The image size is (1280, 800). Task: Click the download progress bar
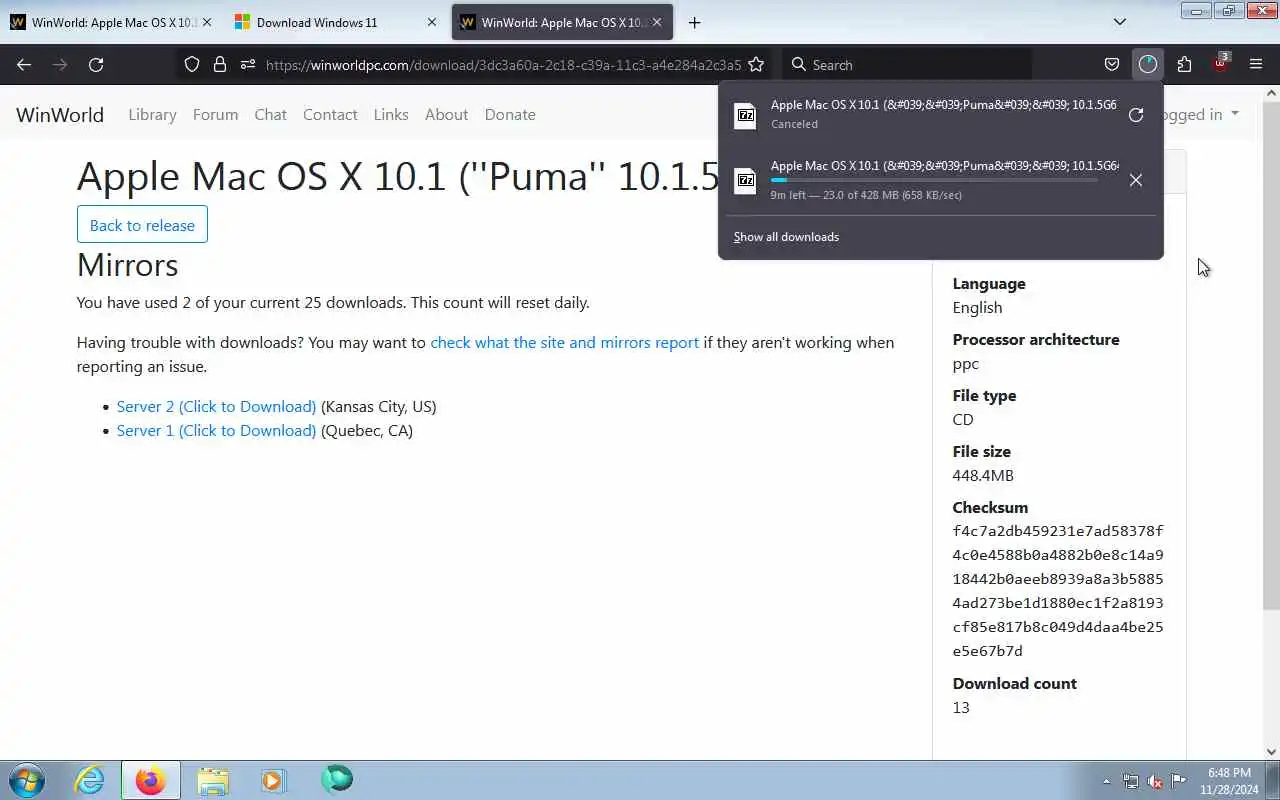(x=934, y=180)
